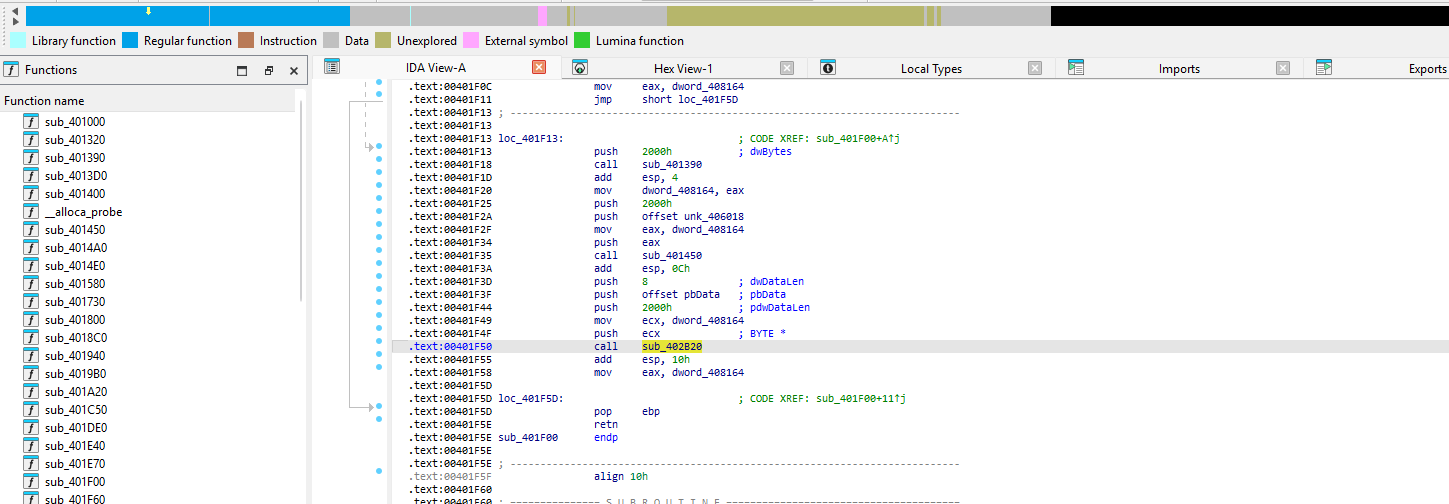Click the function icon beside sub_401800

point(31,320)
